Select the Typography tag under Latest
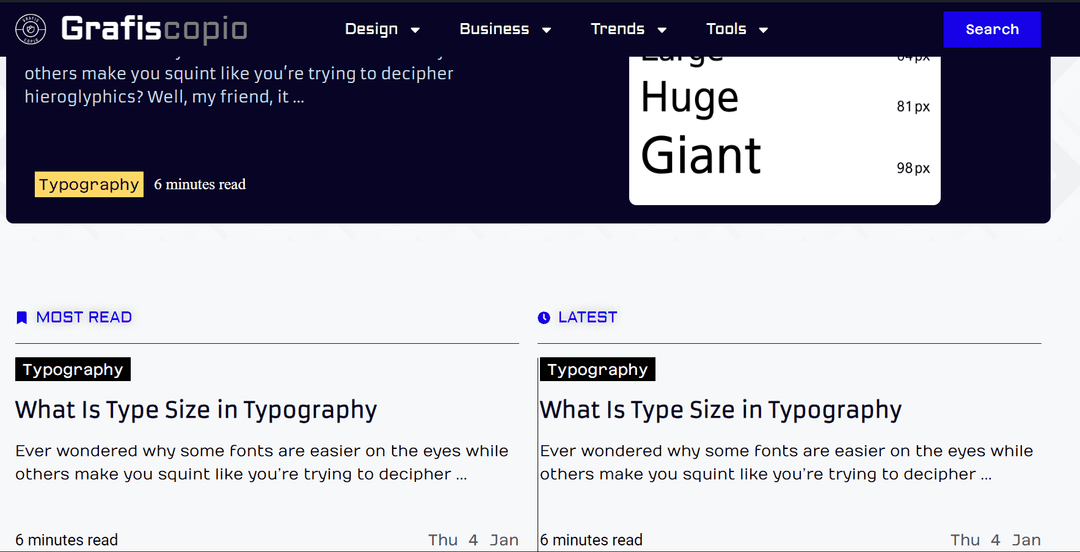 tap(597, 370)
